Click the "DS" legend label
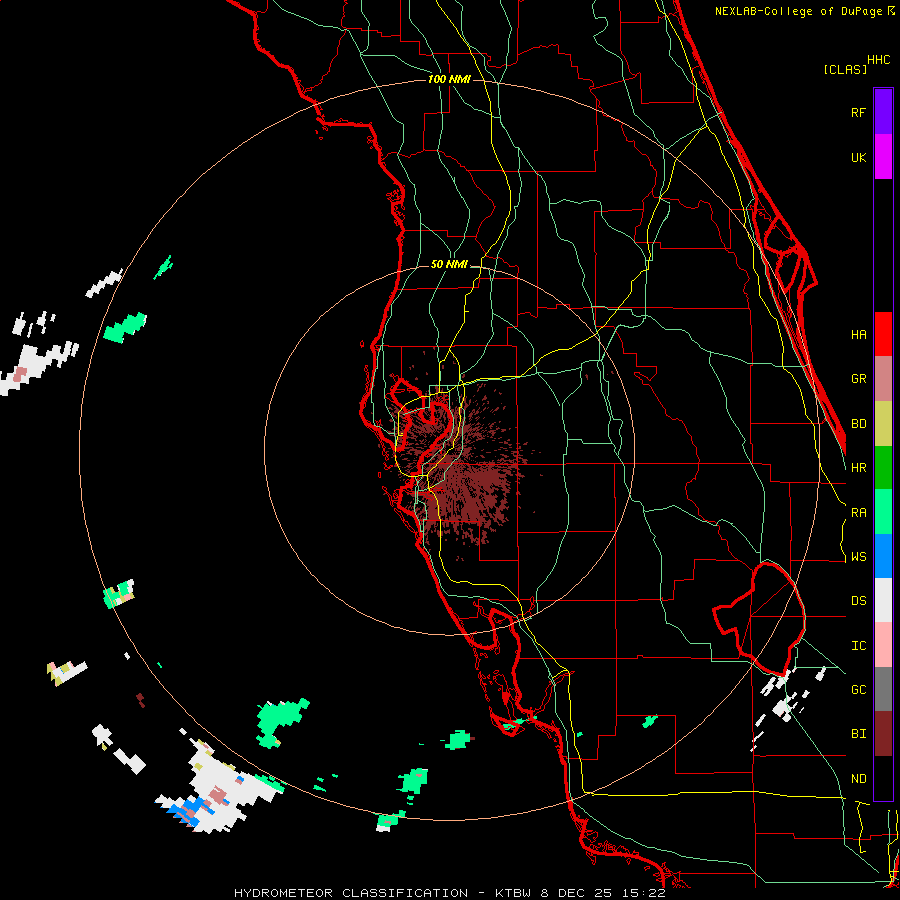Screen dimensions: 900x900 858,601
